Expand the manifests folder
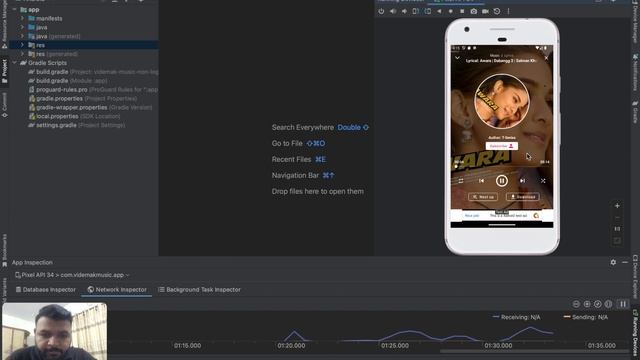Viewport: 640px width, 360px height. click(22, 18)
